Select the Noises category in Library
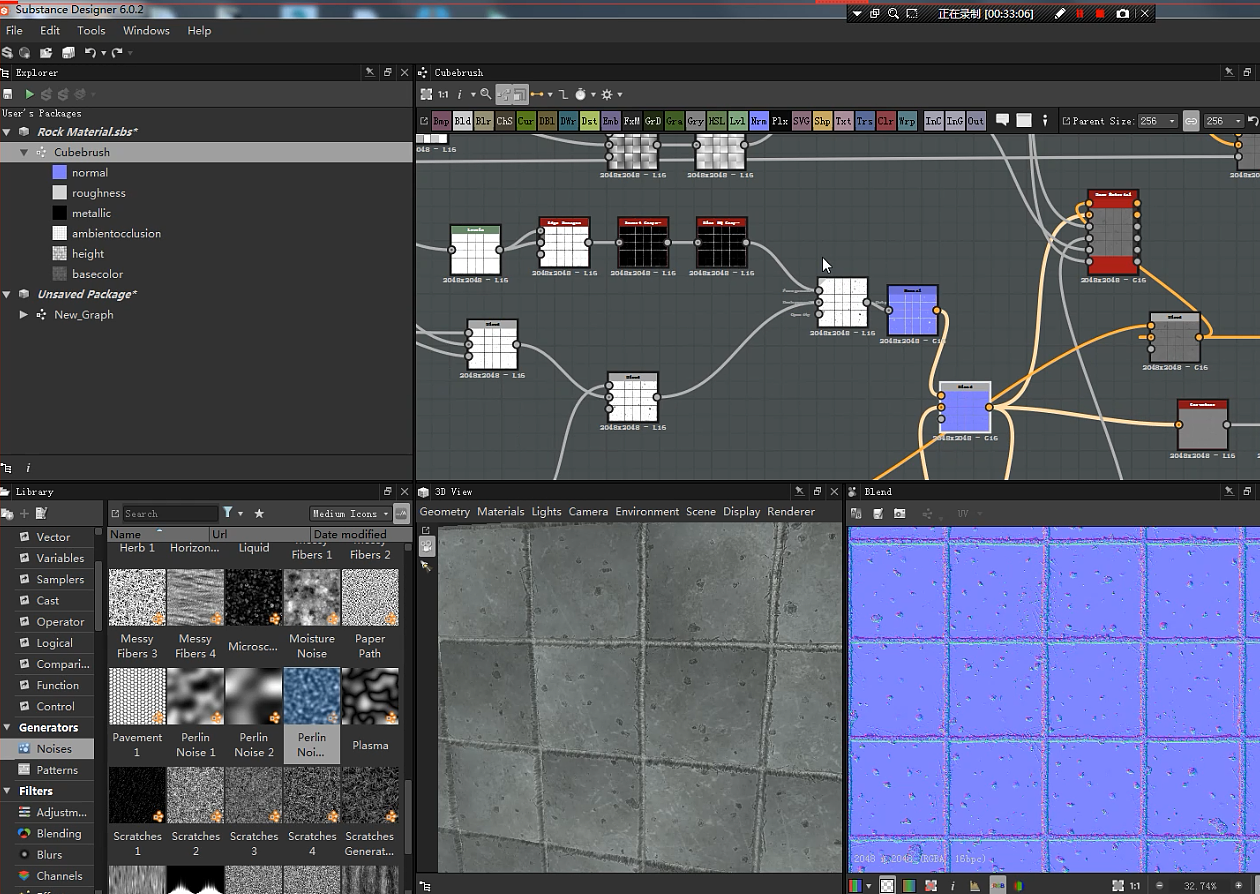Image resolution: width=1260 pixels, height=894 pixels. [x=54, y=748]
